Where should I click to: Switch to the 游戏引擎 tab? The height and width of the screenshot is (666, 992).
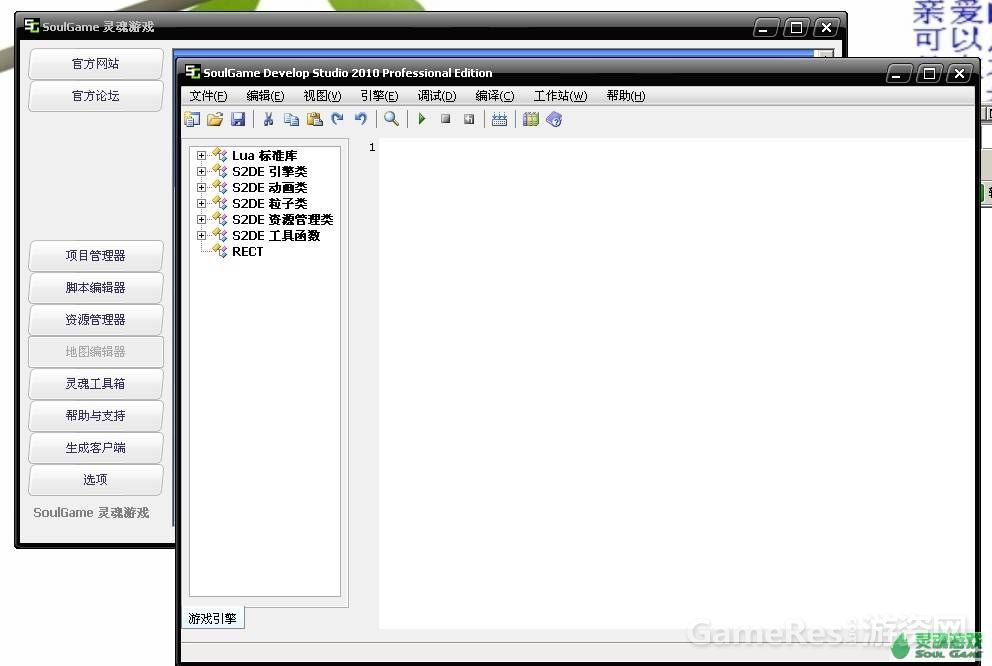pyautogui.click(x=212, y=619)
